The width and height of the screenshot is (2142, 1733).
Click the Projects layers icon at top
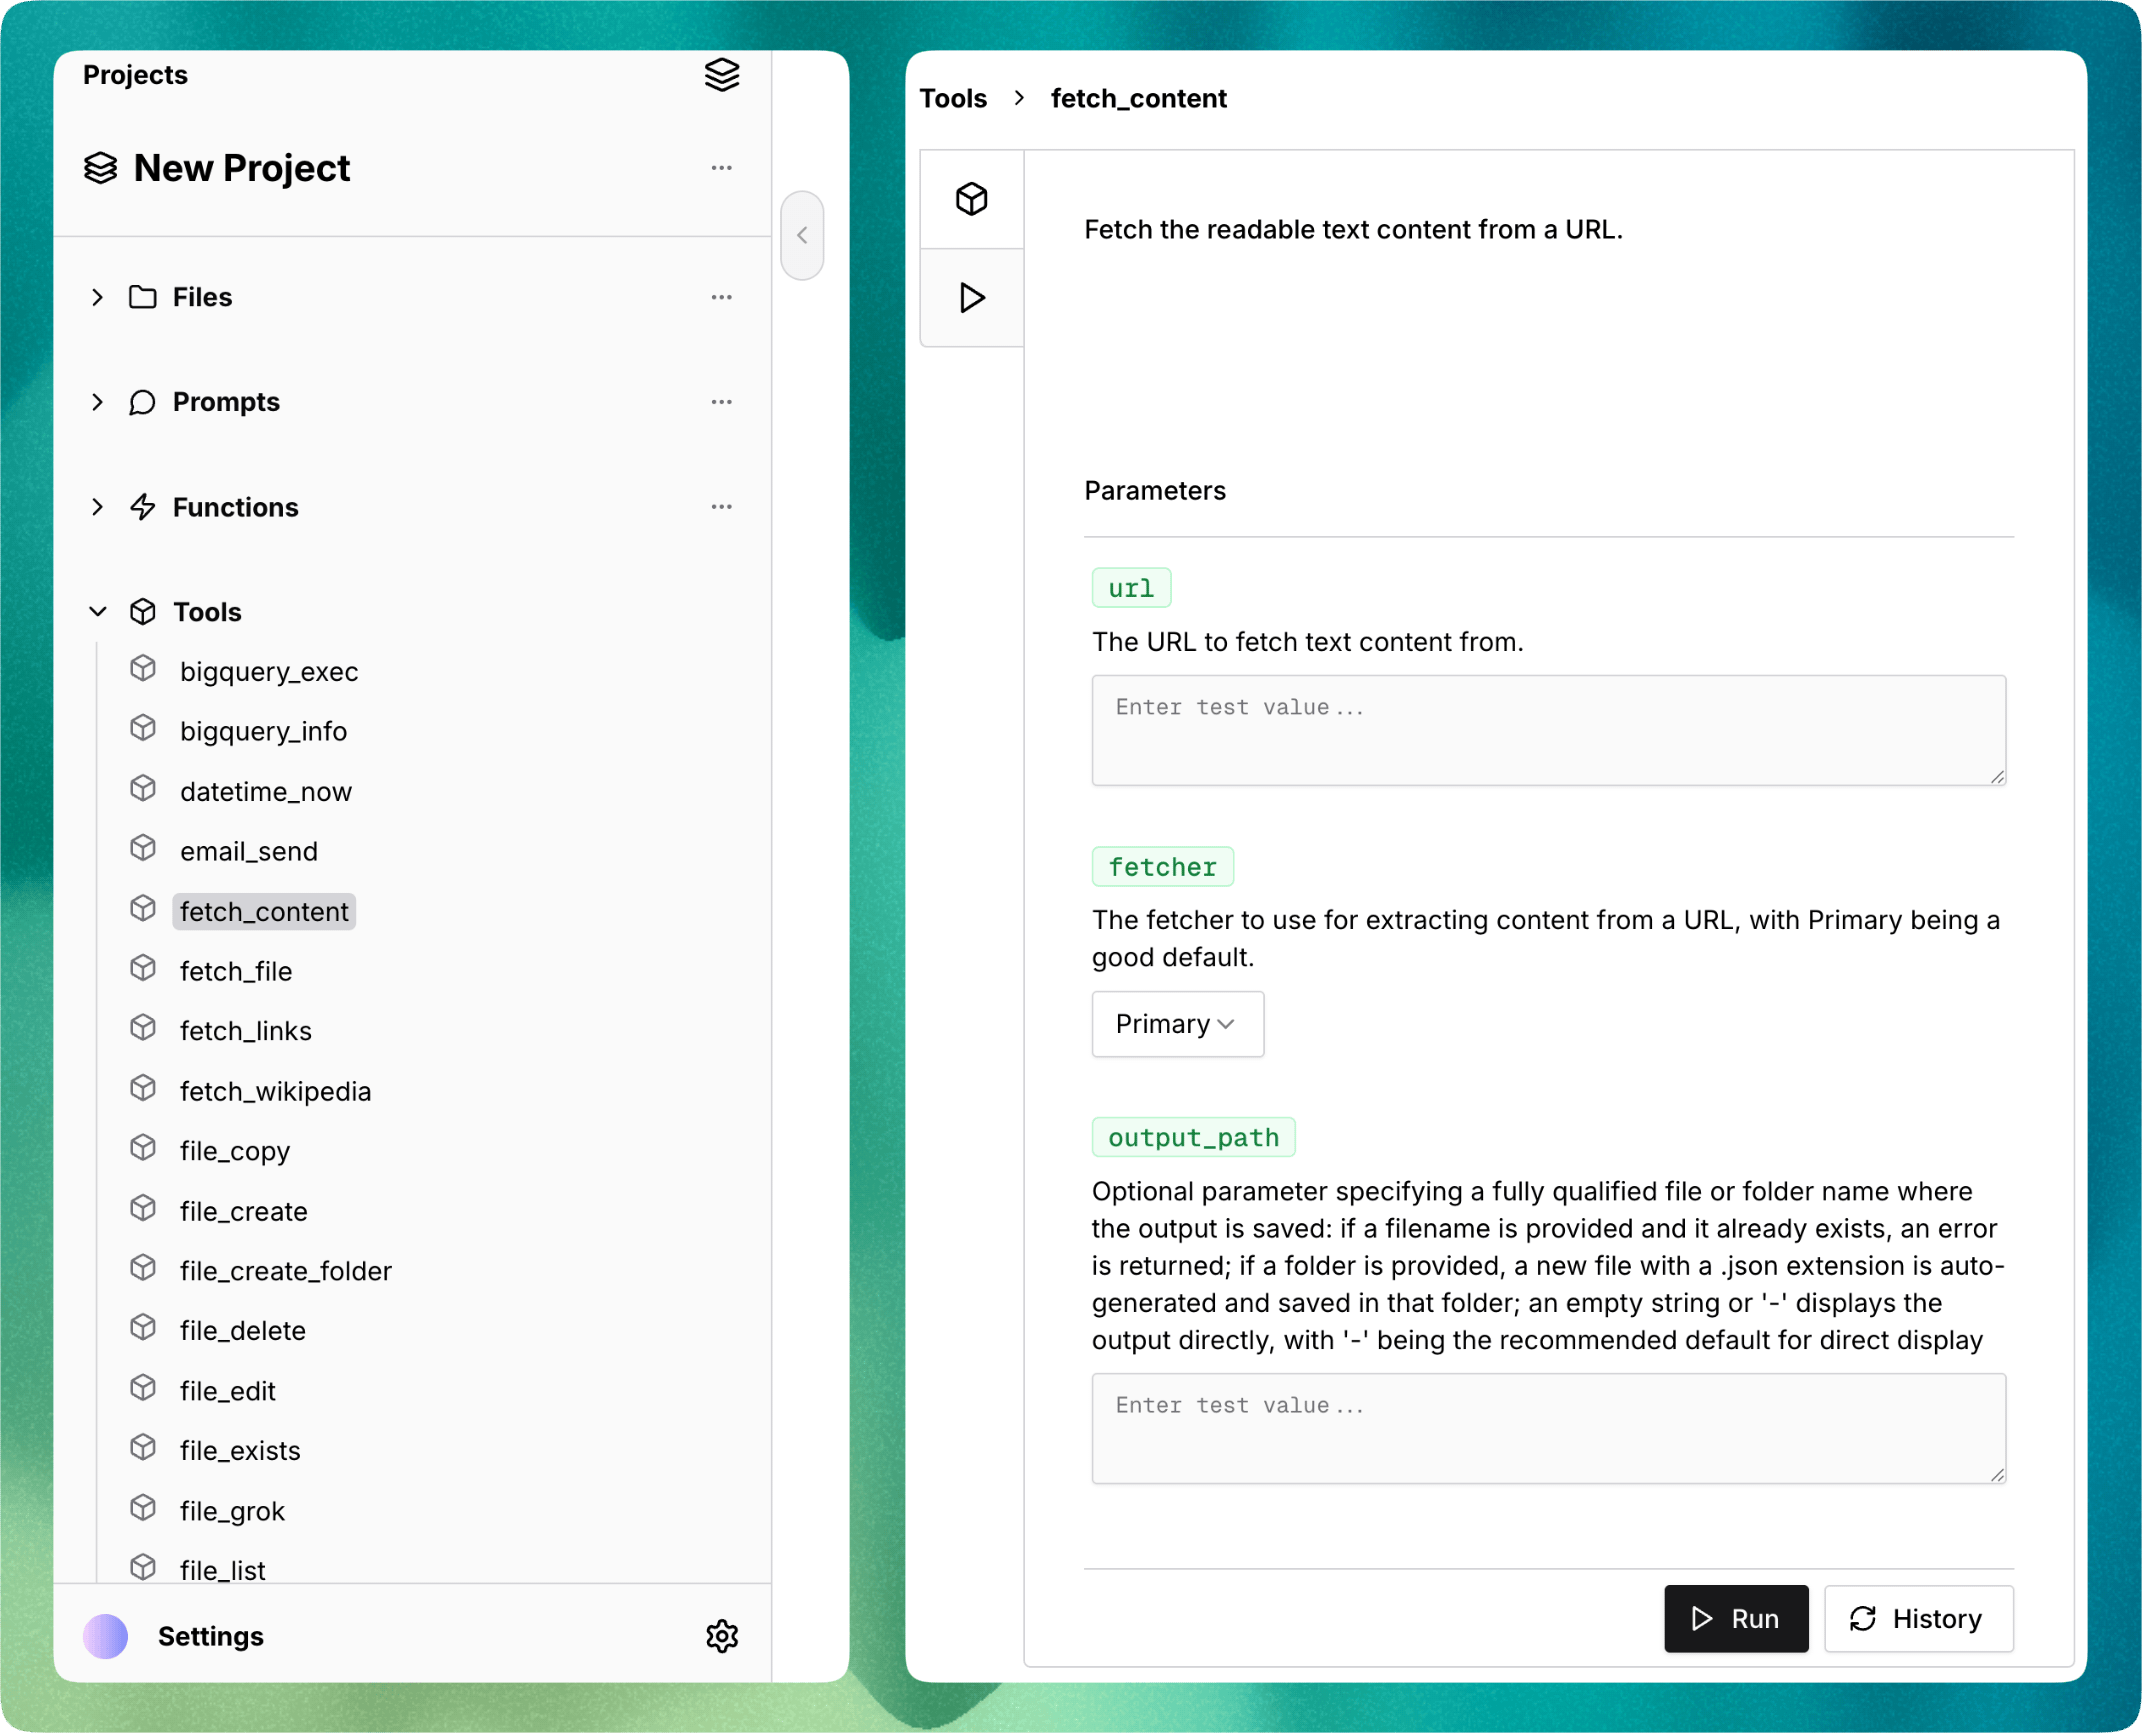[721, 75]
